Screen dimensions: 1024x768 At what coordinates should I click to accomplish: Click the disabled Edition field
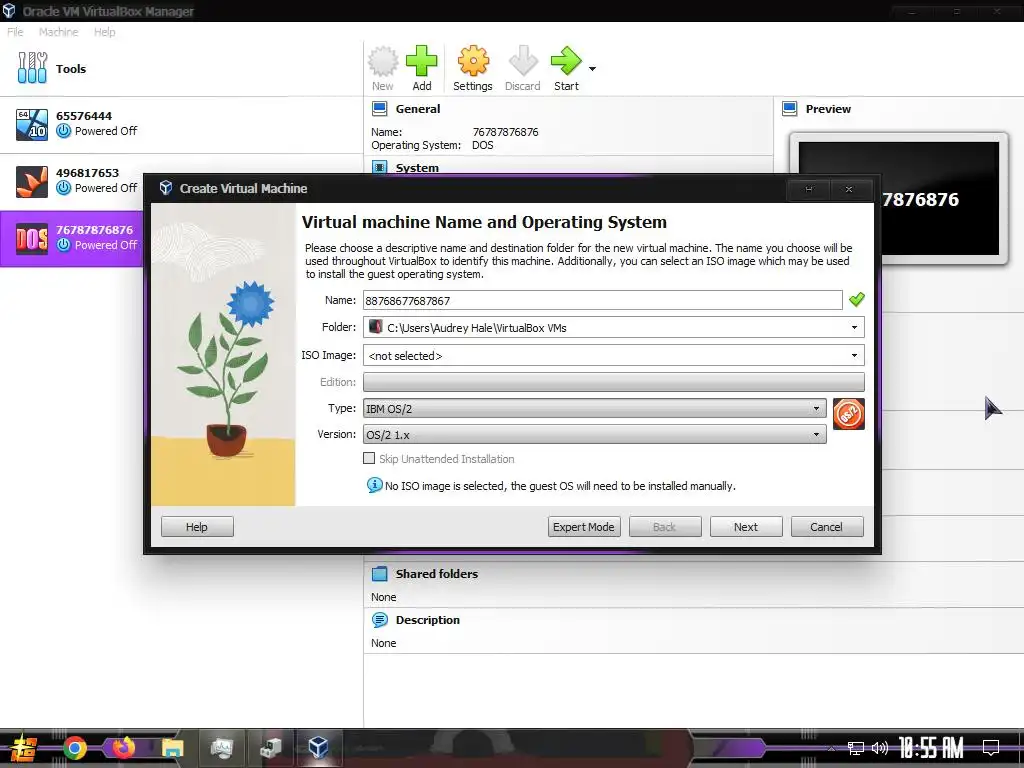click(613, 381)
